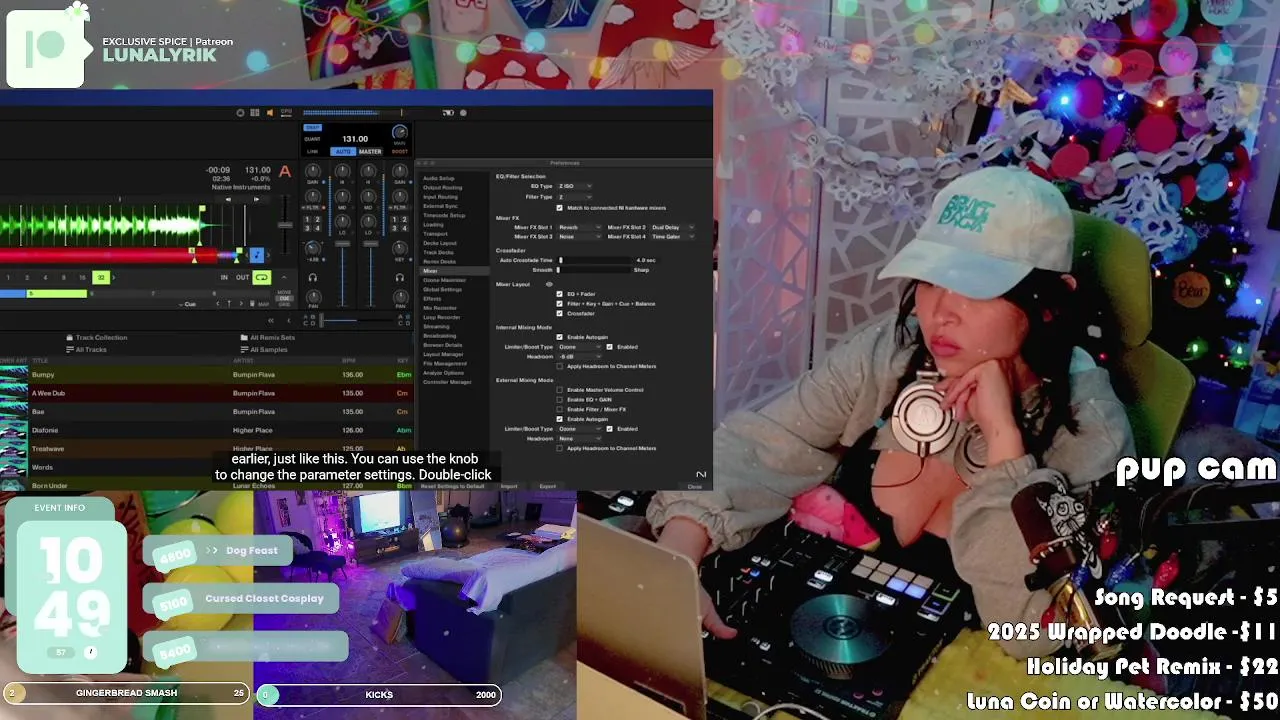Click the loop IN button
This screenshot has height=720, width=1280.
224,277
